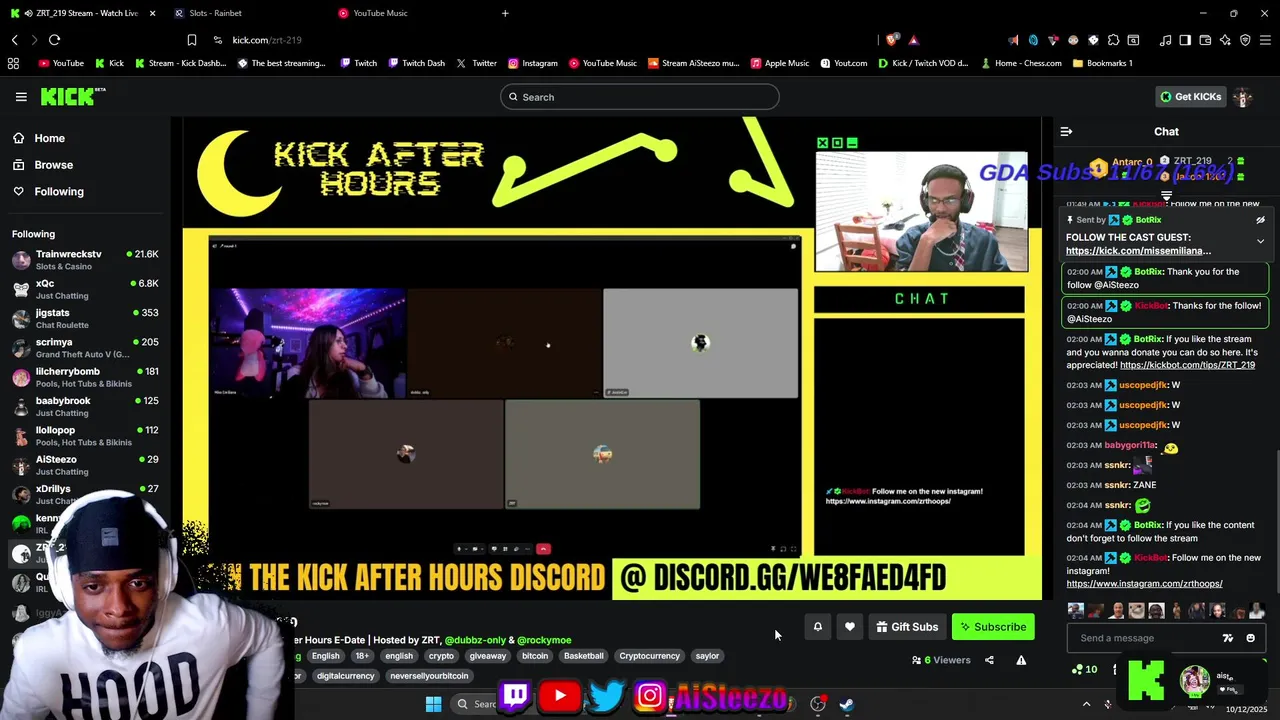
Task: Open the music note media control icon
Action: click(x=1165, y=40)
